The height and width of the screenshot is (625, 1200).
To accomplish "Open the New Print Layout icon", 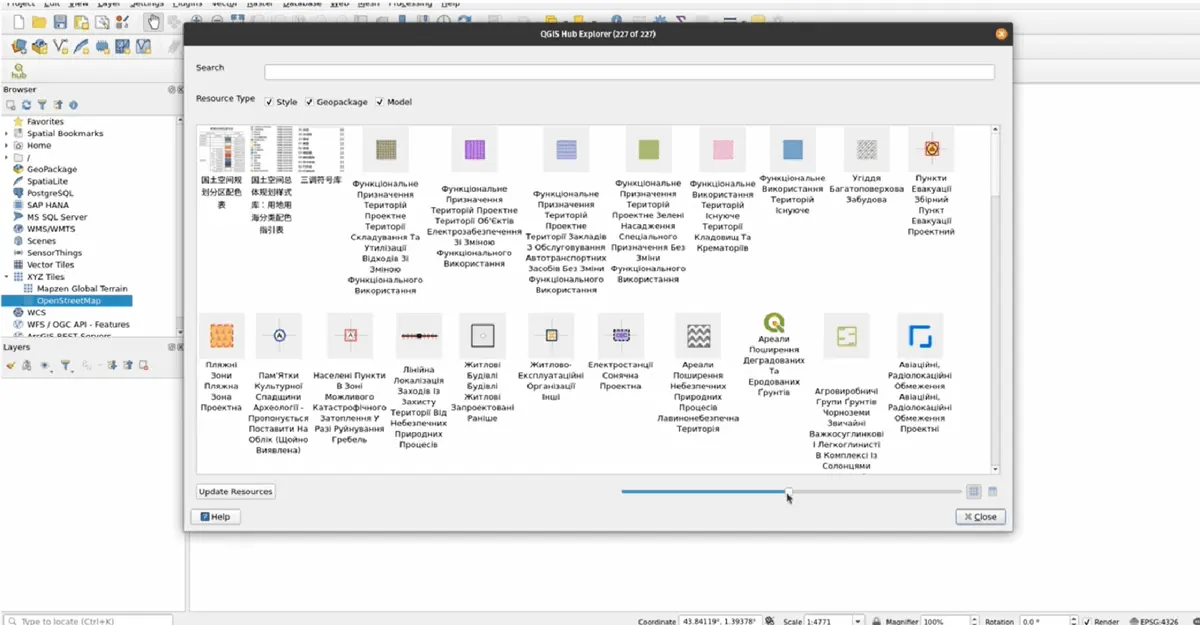I will (81, 22).
